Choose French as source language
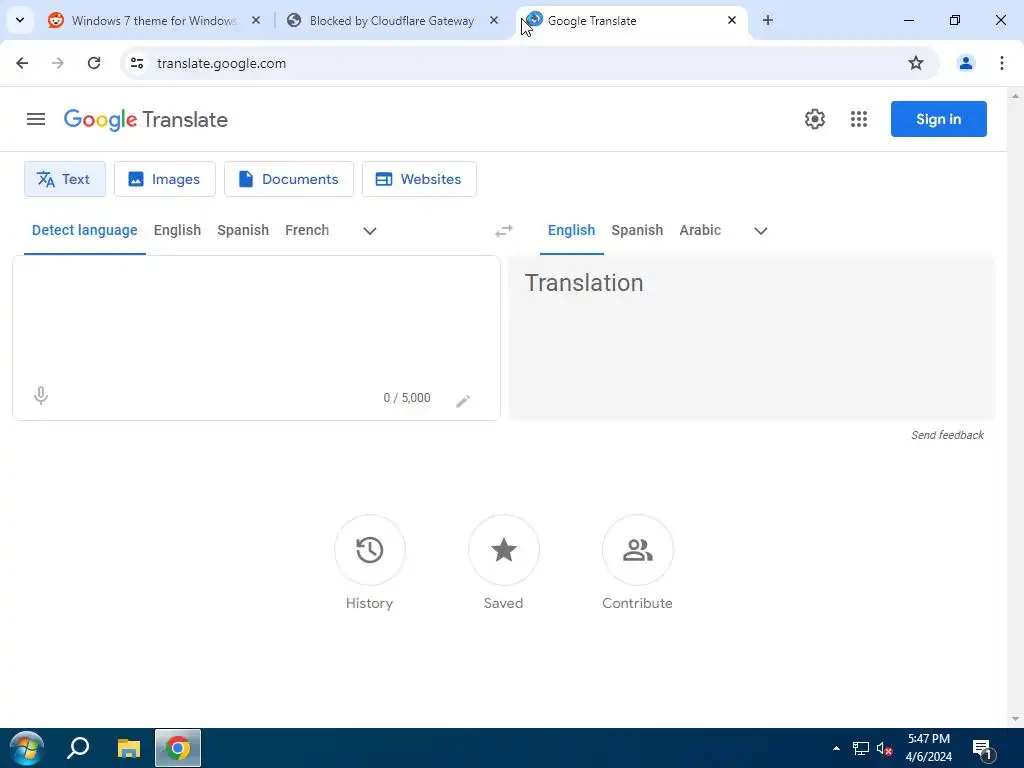The image size is (1024, 768). pyautogui.click(x=307, y=231)
